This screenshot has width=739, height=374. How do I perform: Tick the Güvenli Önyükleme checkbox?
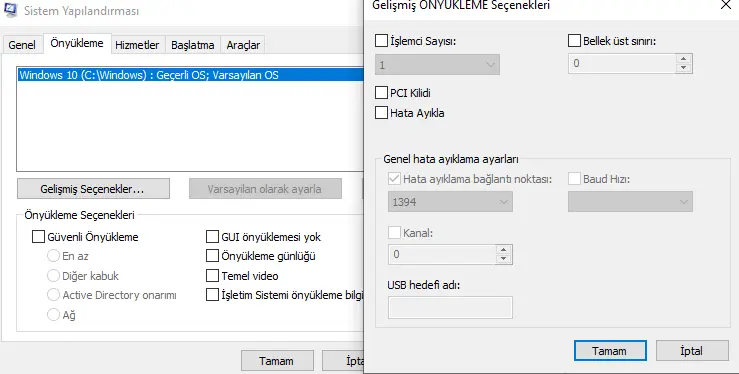pyautogui.click(x=38, y=236)
